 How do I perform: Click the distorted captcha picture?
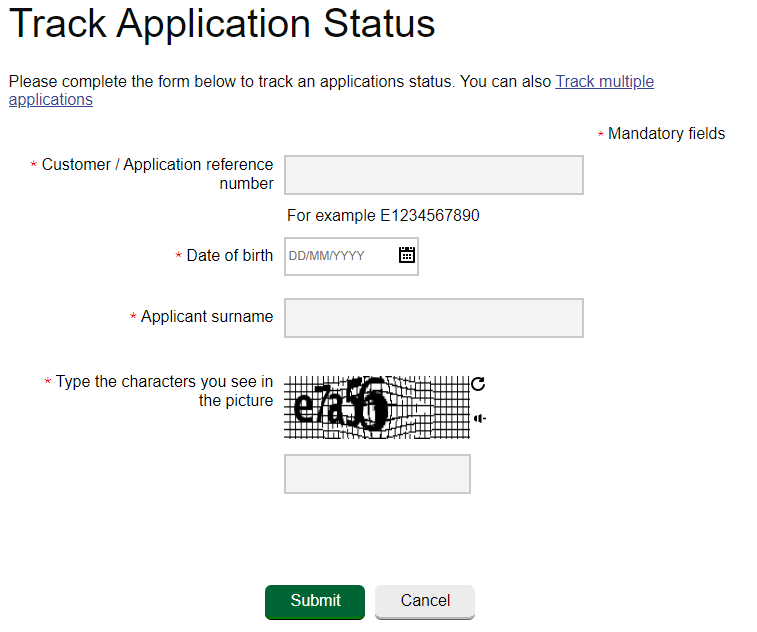377,407
